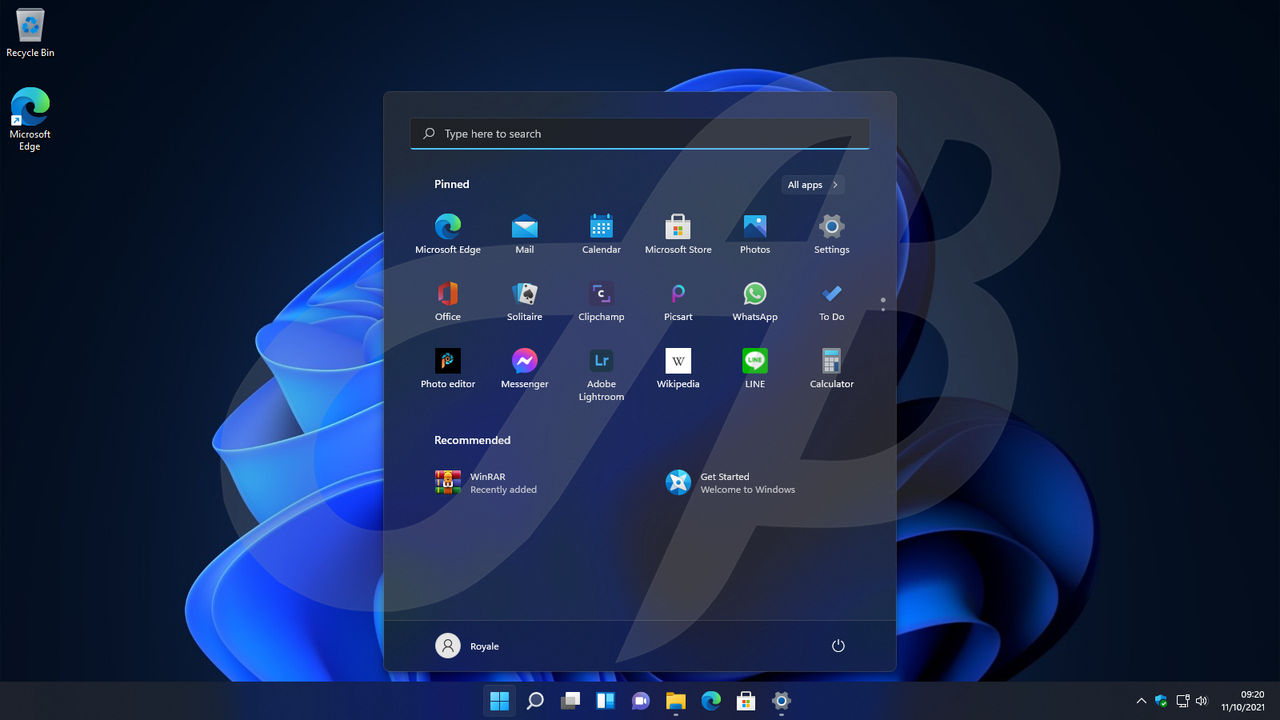Image resolution: width=1280 pixels, height=720 pixels.
Task: Open network status tray icon
Action: pyautogui.click(x=1182, y=701)
